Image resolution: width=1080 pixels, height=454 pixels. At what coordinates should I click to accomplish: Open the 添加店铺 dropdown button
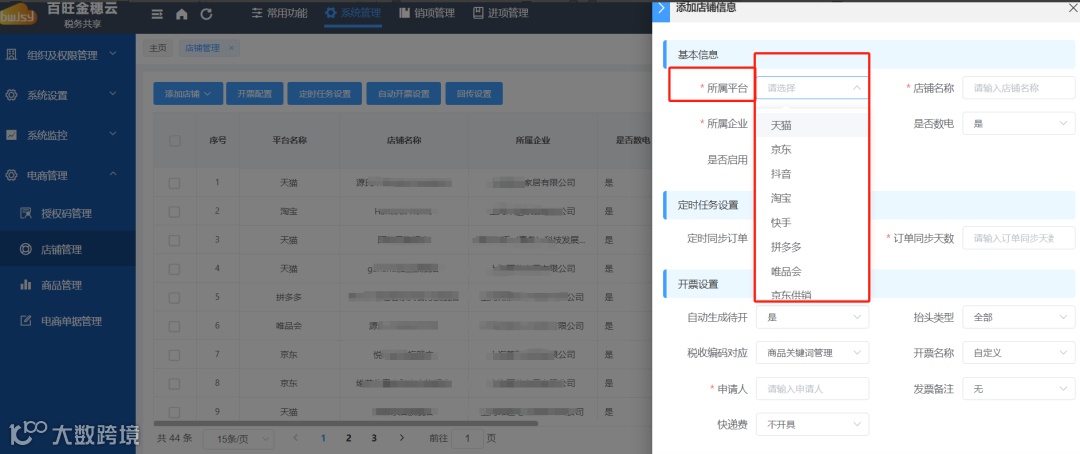click(x=188, y=94)
